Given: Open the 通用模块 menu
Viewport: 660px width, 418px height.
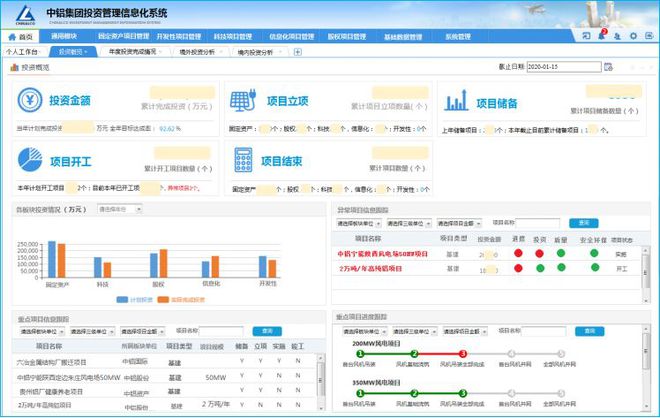Looking at the screenshot, I should [x=64, y=36].
